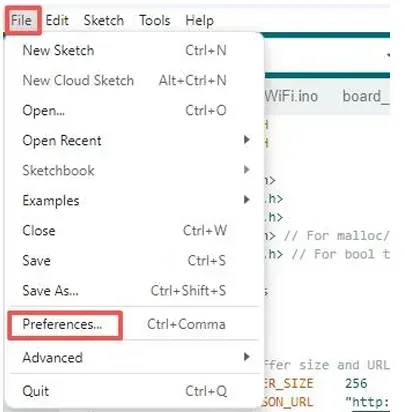405x412 pixels.
Task: Select New Cloud Sketch entry
Action: [133, 80]
